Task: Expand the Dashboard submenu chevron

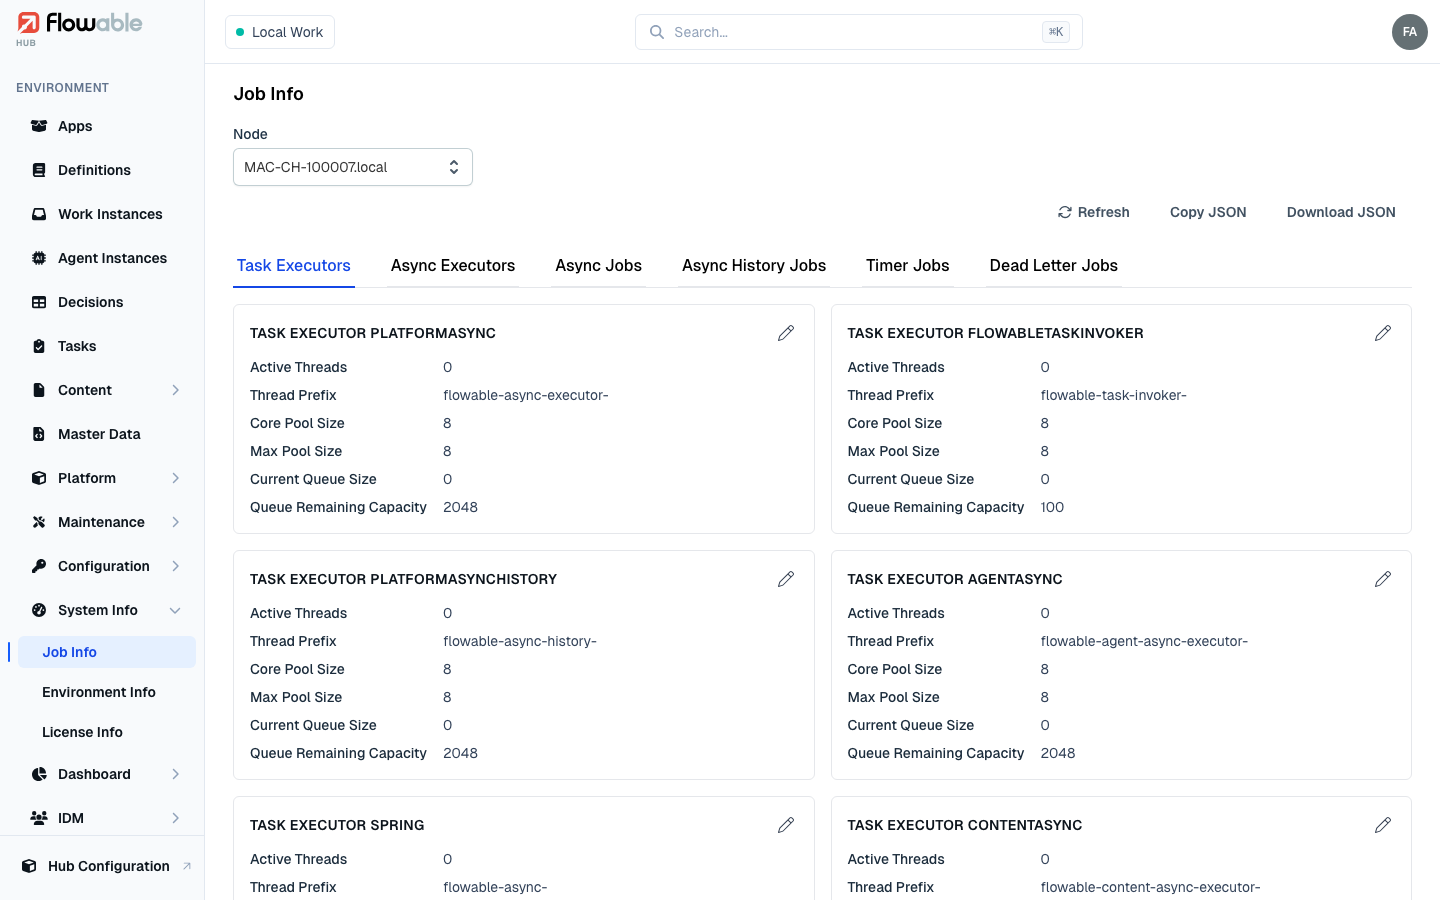Action: [x=176, y=774]
